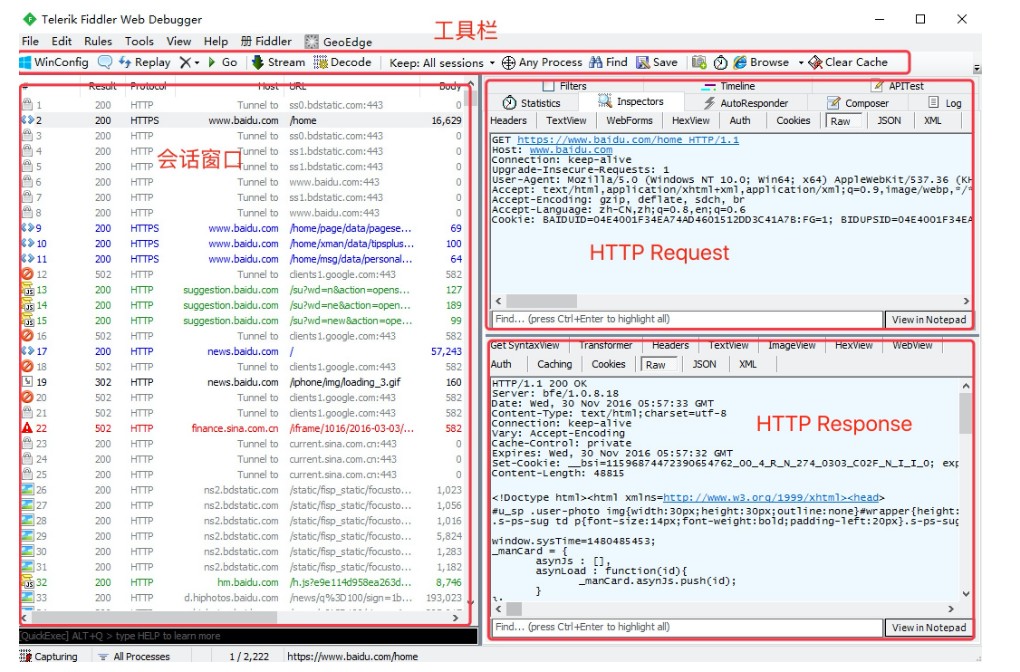Click the QuickExec command box

click(x=248, y=636)
